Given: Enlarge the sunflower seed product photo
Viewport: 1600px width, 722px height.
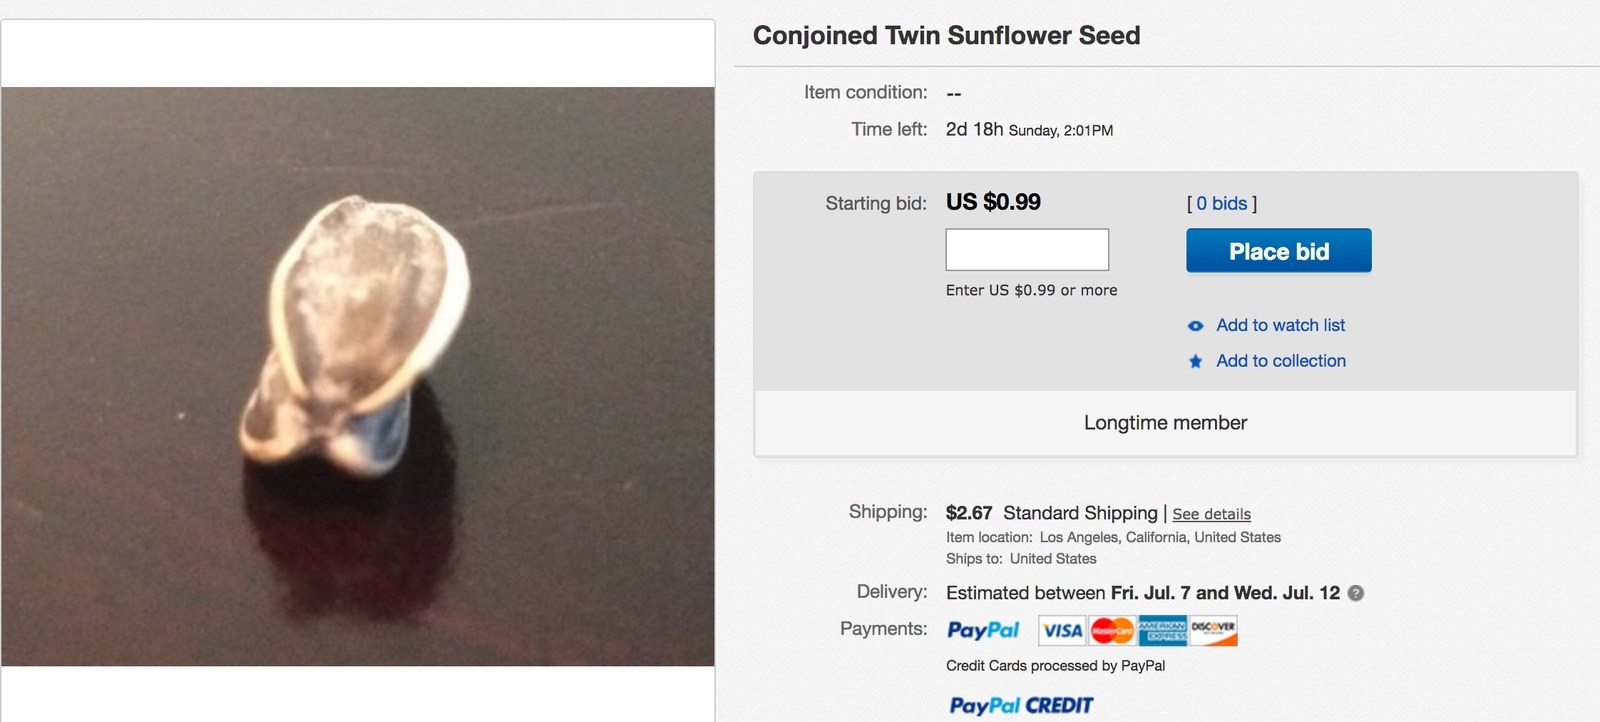Looking at the screenshot, I should (357, 376).
